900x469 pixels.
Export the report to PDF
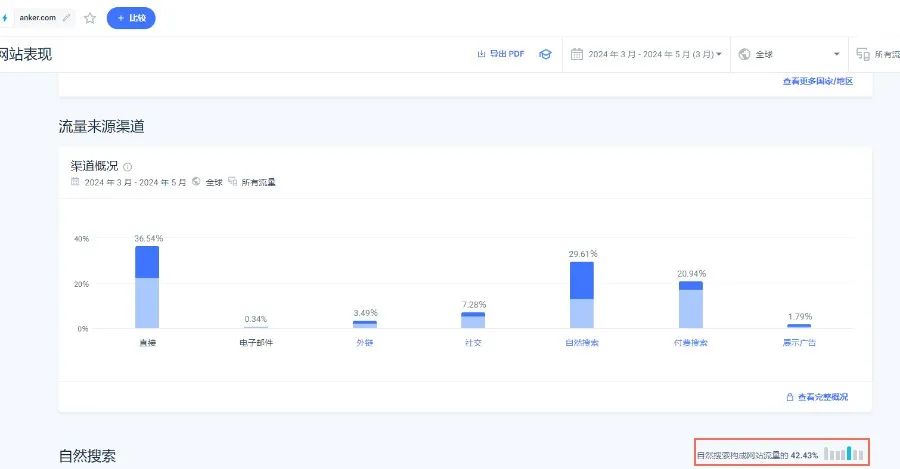501,54
